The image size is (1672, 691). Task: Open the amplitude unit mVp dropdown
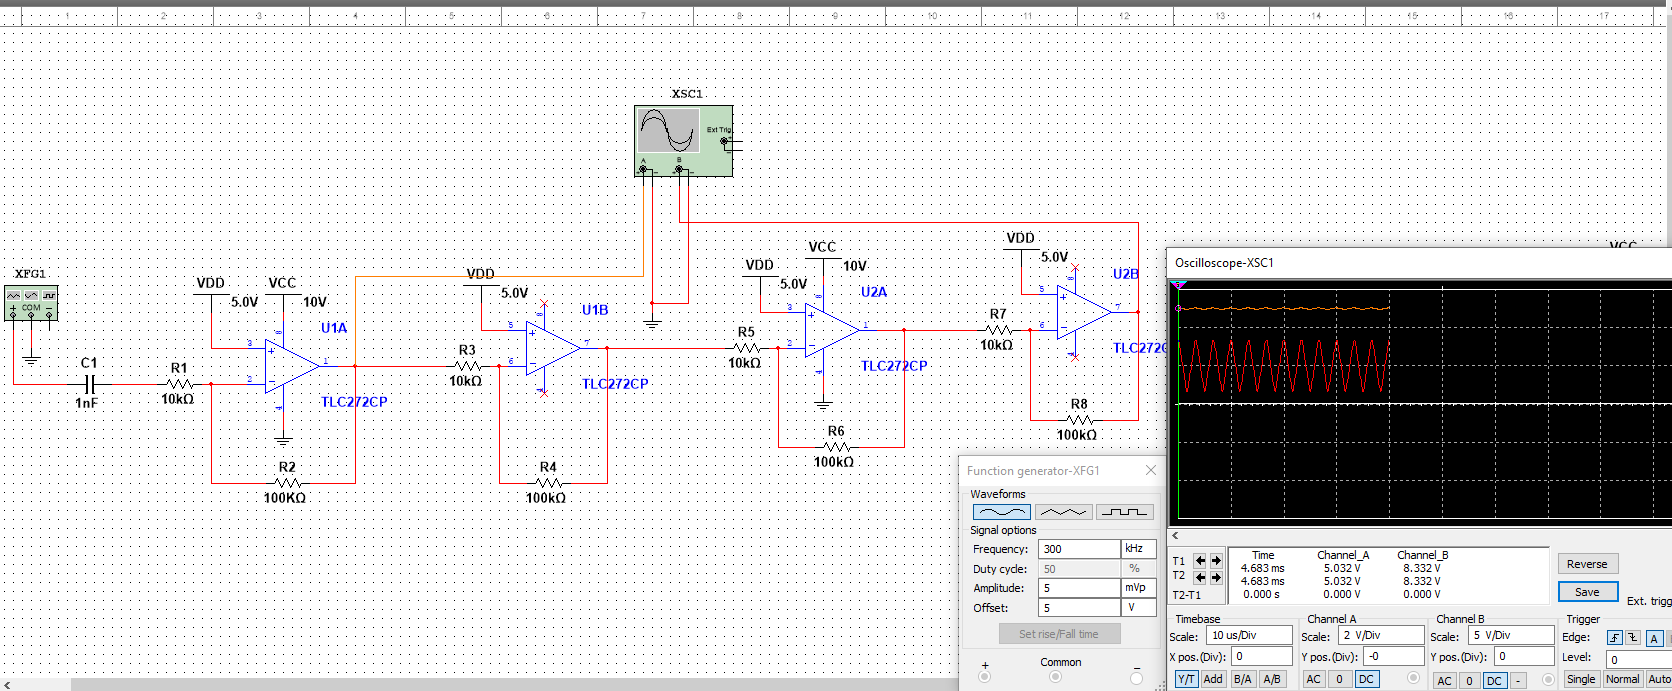point(1138,588)
